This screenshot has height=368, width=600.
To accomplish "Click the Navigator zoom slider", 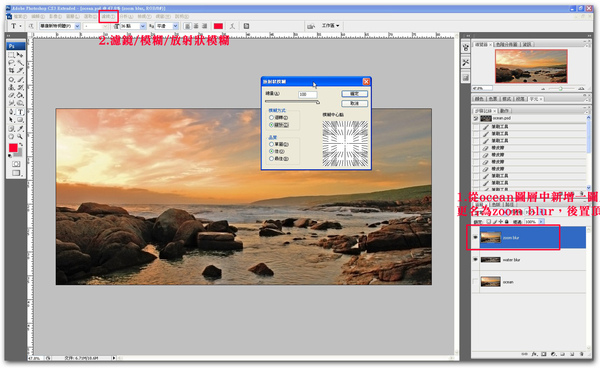I will 561,88.
